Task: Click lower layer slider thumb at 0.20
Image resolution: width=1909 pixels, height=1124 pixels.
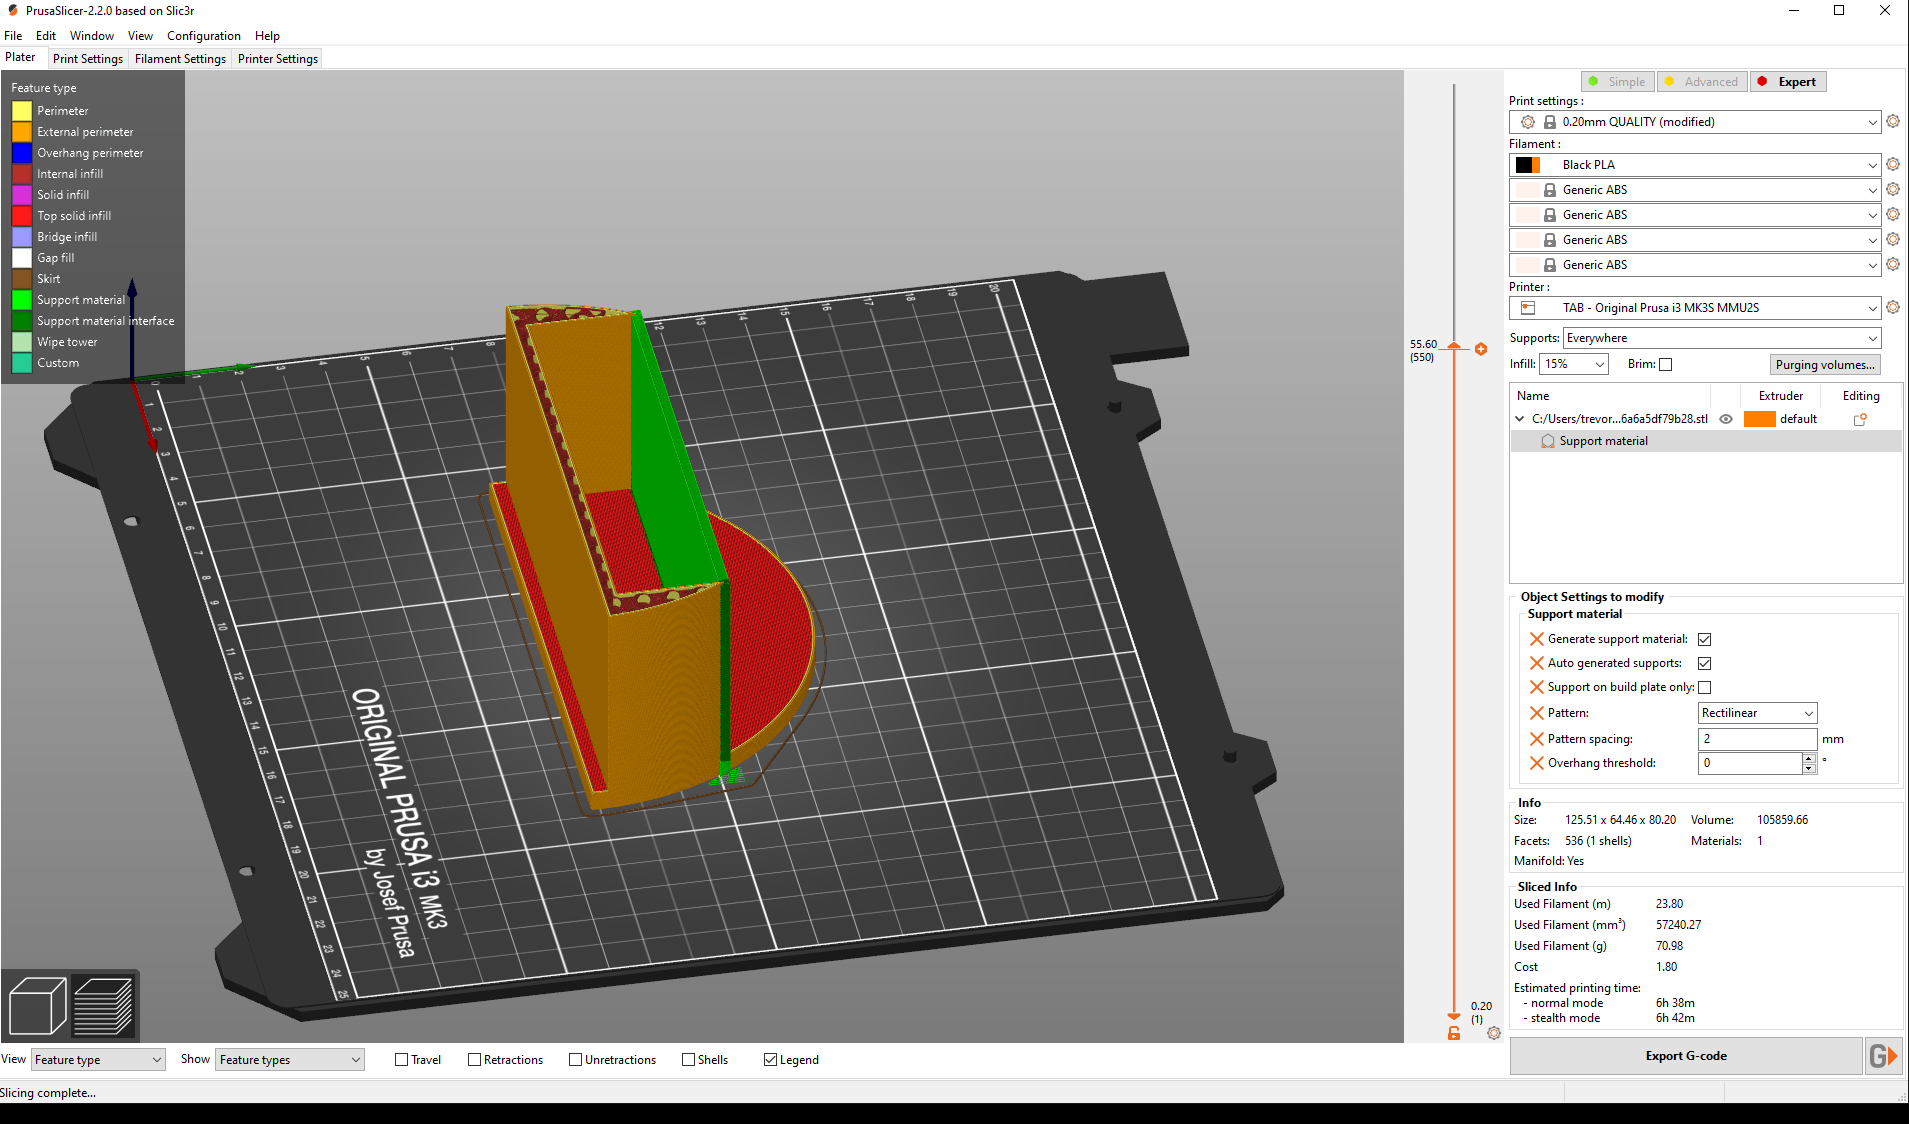Action: pyautogui.click(x=1454, y=1016)
